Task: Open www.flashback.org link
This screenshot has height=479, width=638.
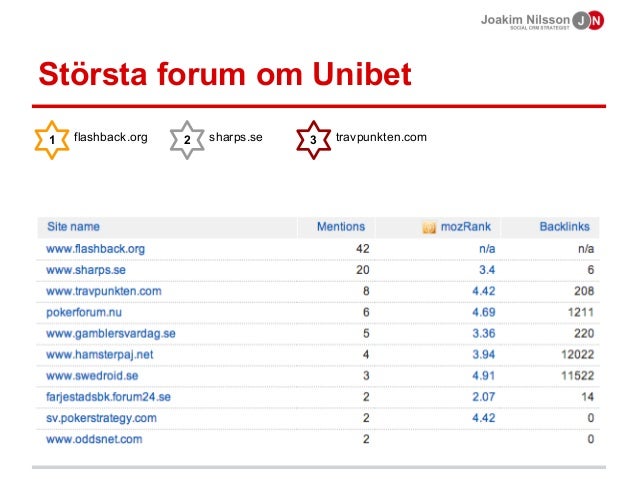Action: point(95,249)
